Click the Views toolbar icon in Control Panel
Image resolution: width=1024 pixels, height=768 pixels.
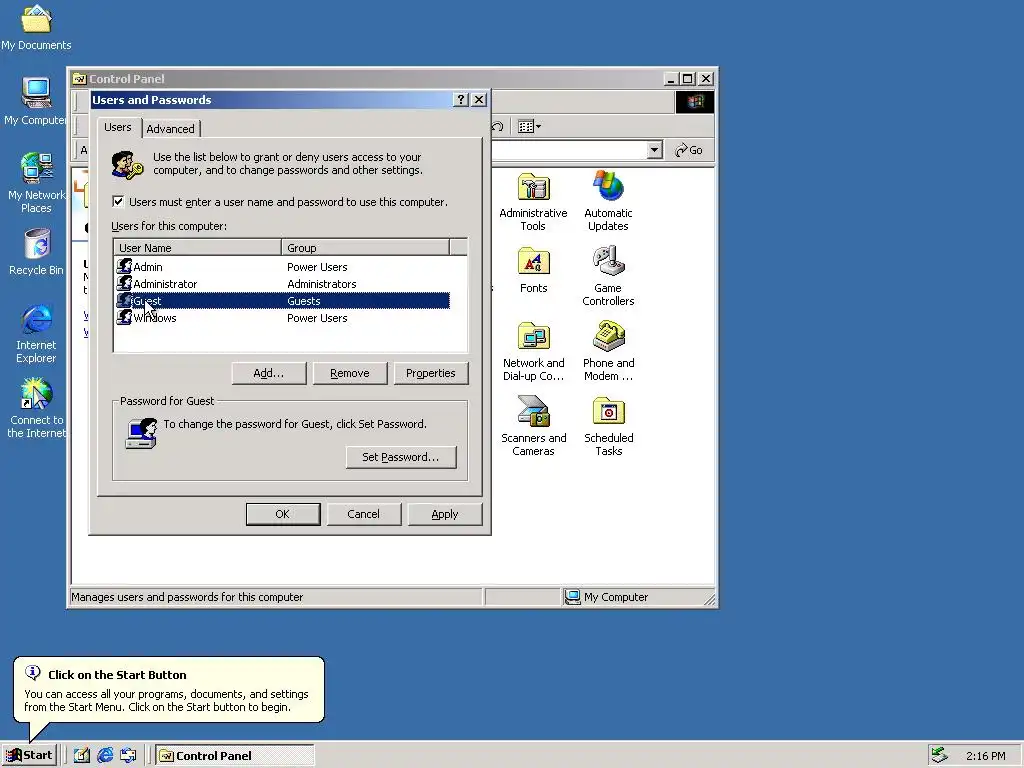(529, 127)
